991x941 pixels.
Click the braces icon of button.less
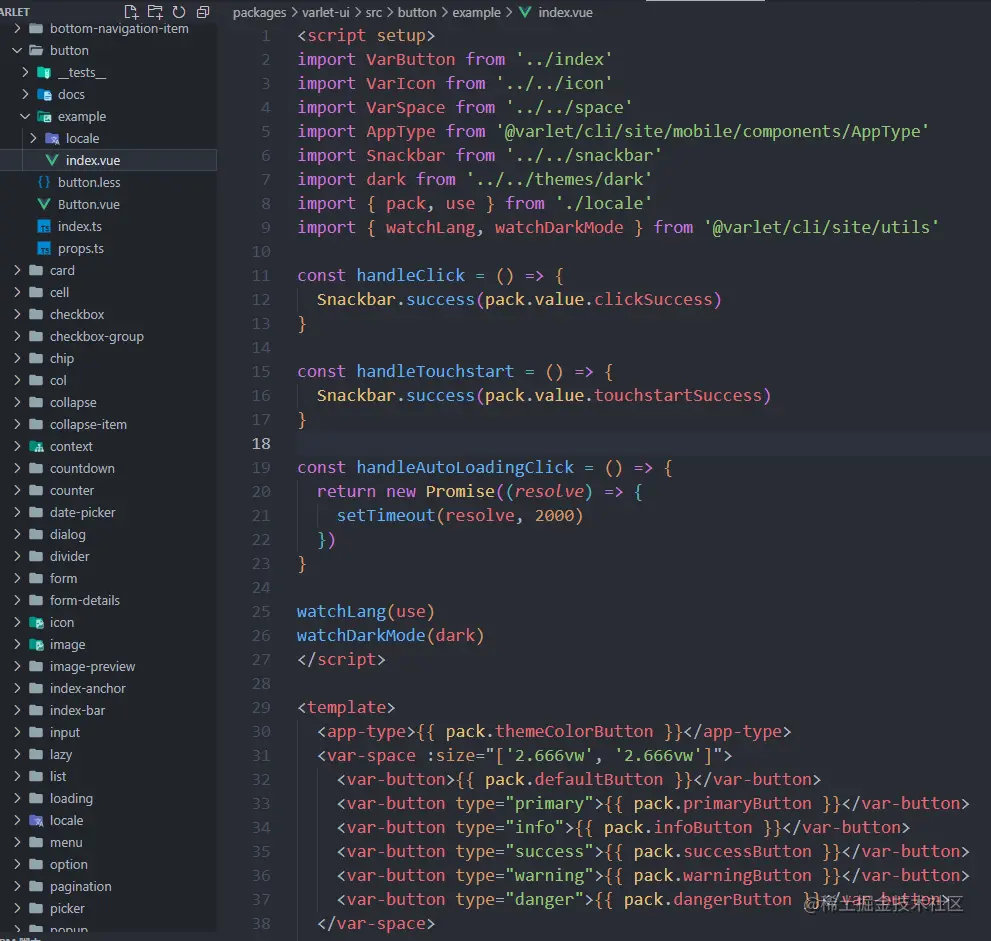[44, 182]
